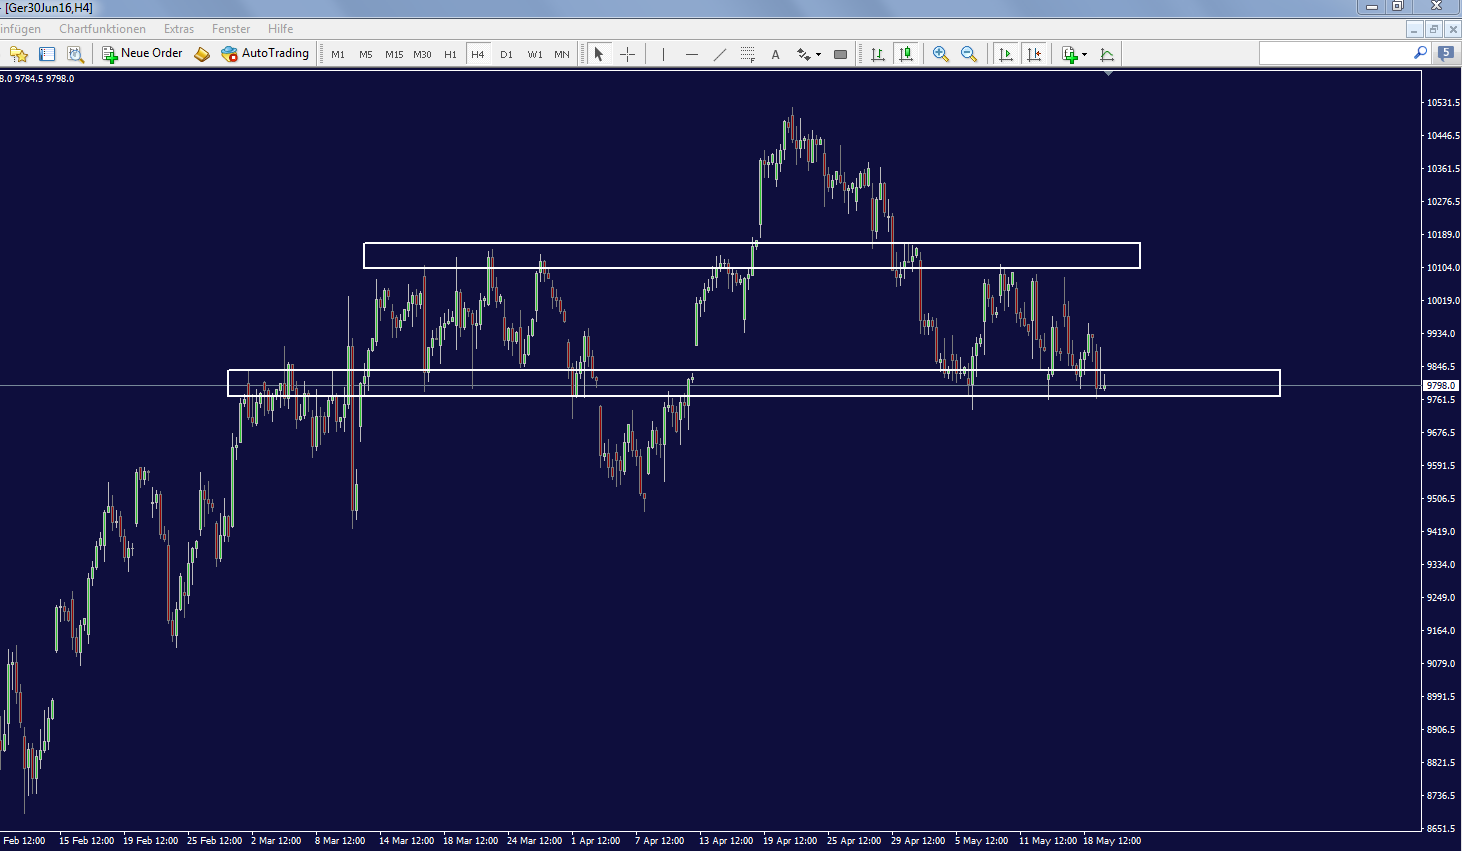This screenshot has width=1462, height=851.
Task: Open the Einfügen menu
Action: coord(20,29)
